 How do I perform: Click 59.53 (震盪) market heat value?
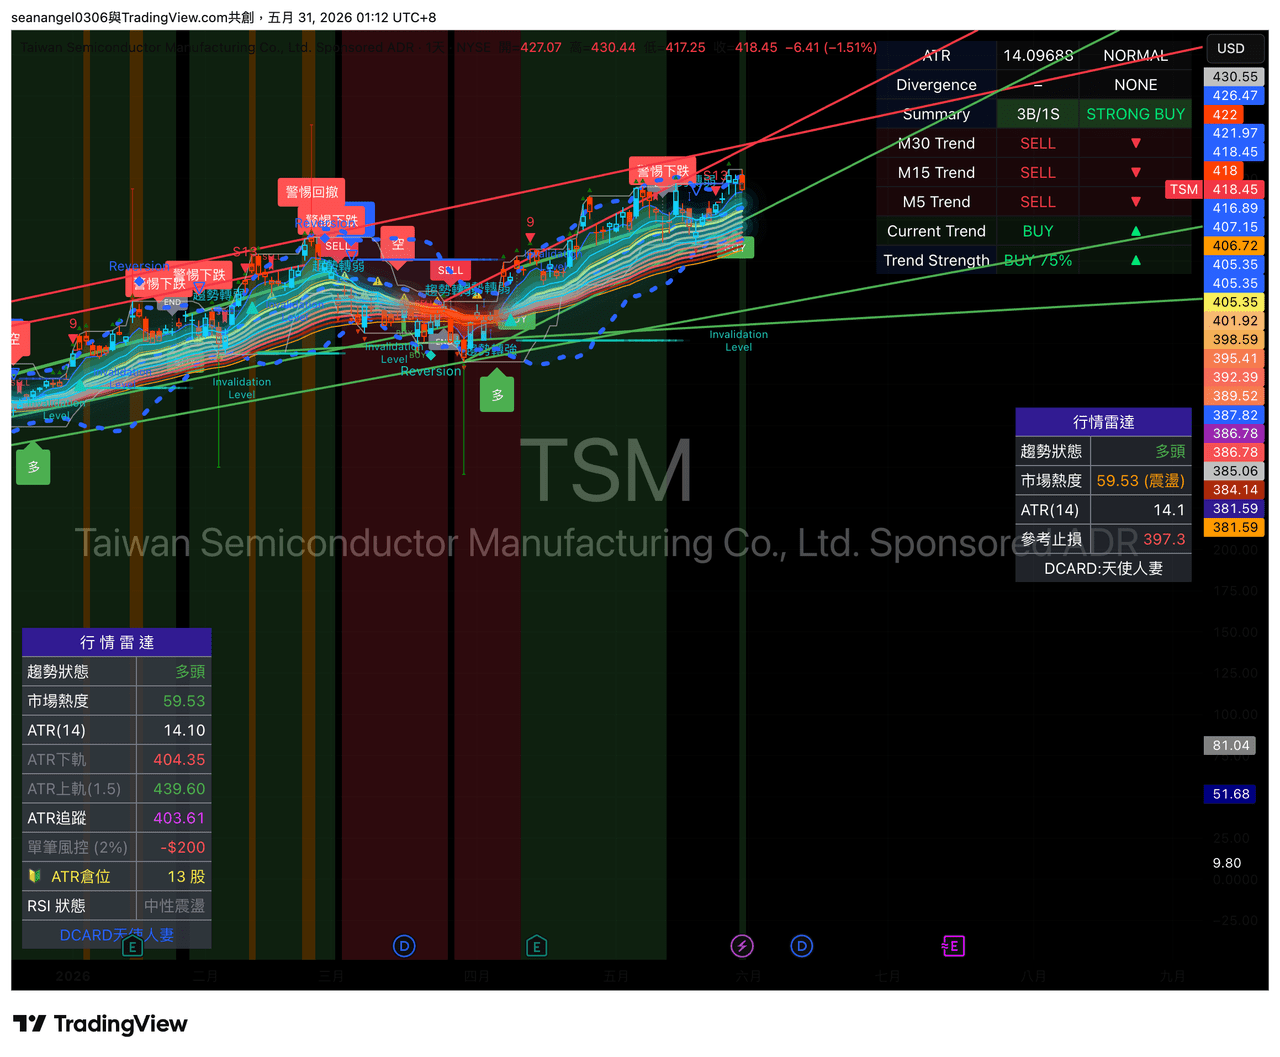click(1140, 481)
